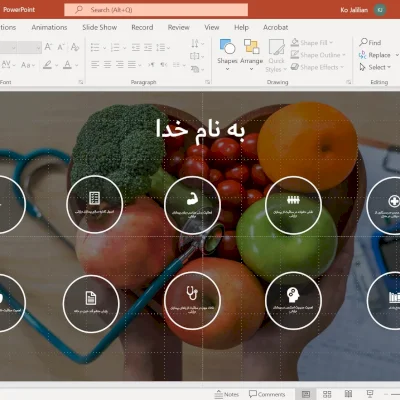The width and height of the screenshot is (400, 400).
Task: Clear all text formatting
Action: tap(75, 47)
